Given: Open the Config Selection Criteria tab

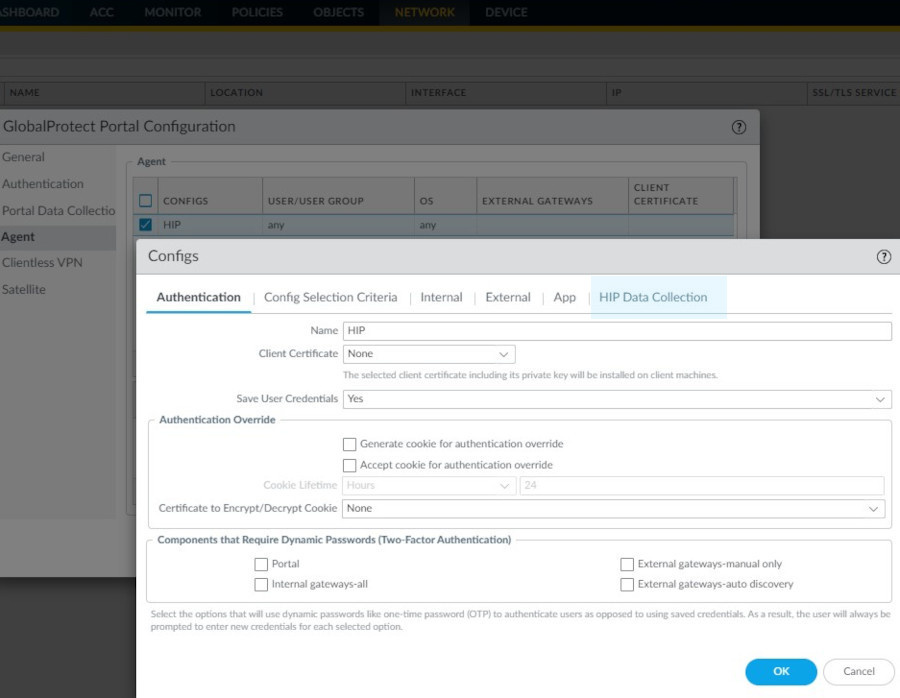Looking at the screenshot, I should tap(331, 297).
